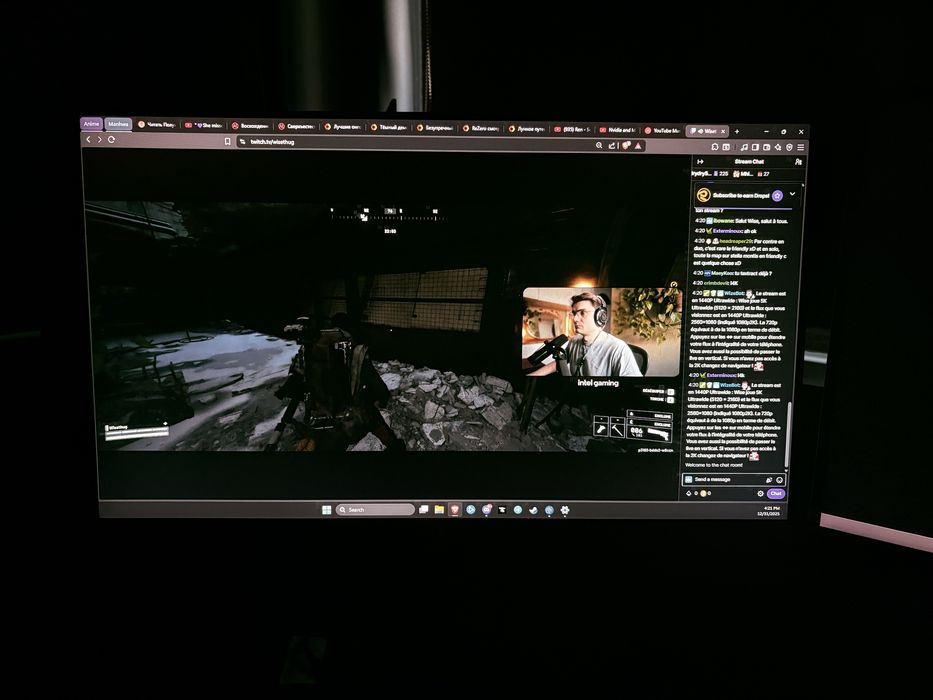This screenshot has width=933, height=700.
Task: Expand the Subscribe to earn Drops banner
Action: pyautogui.click(x=793, y=194)
